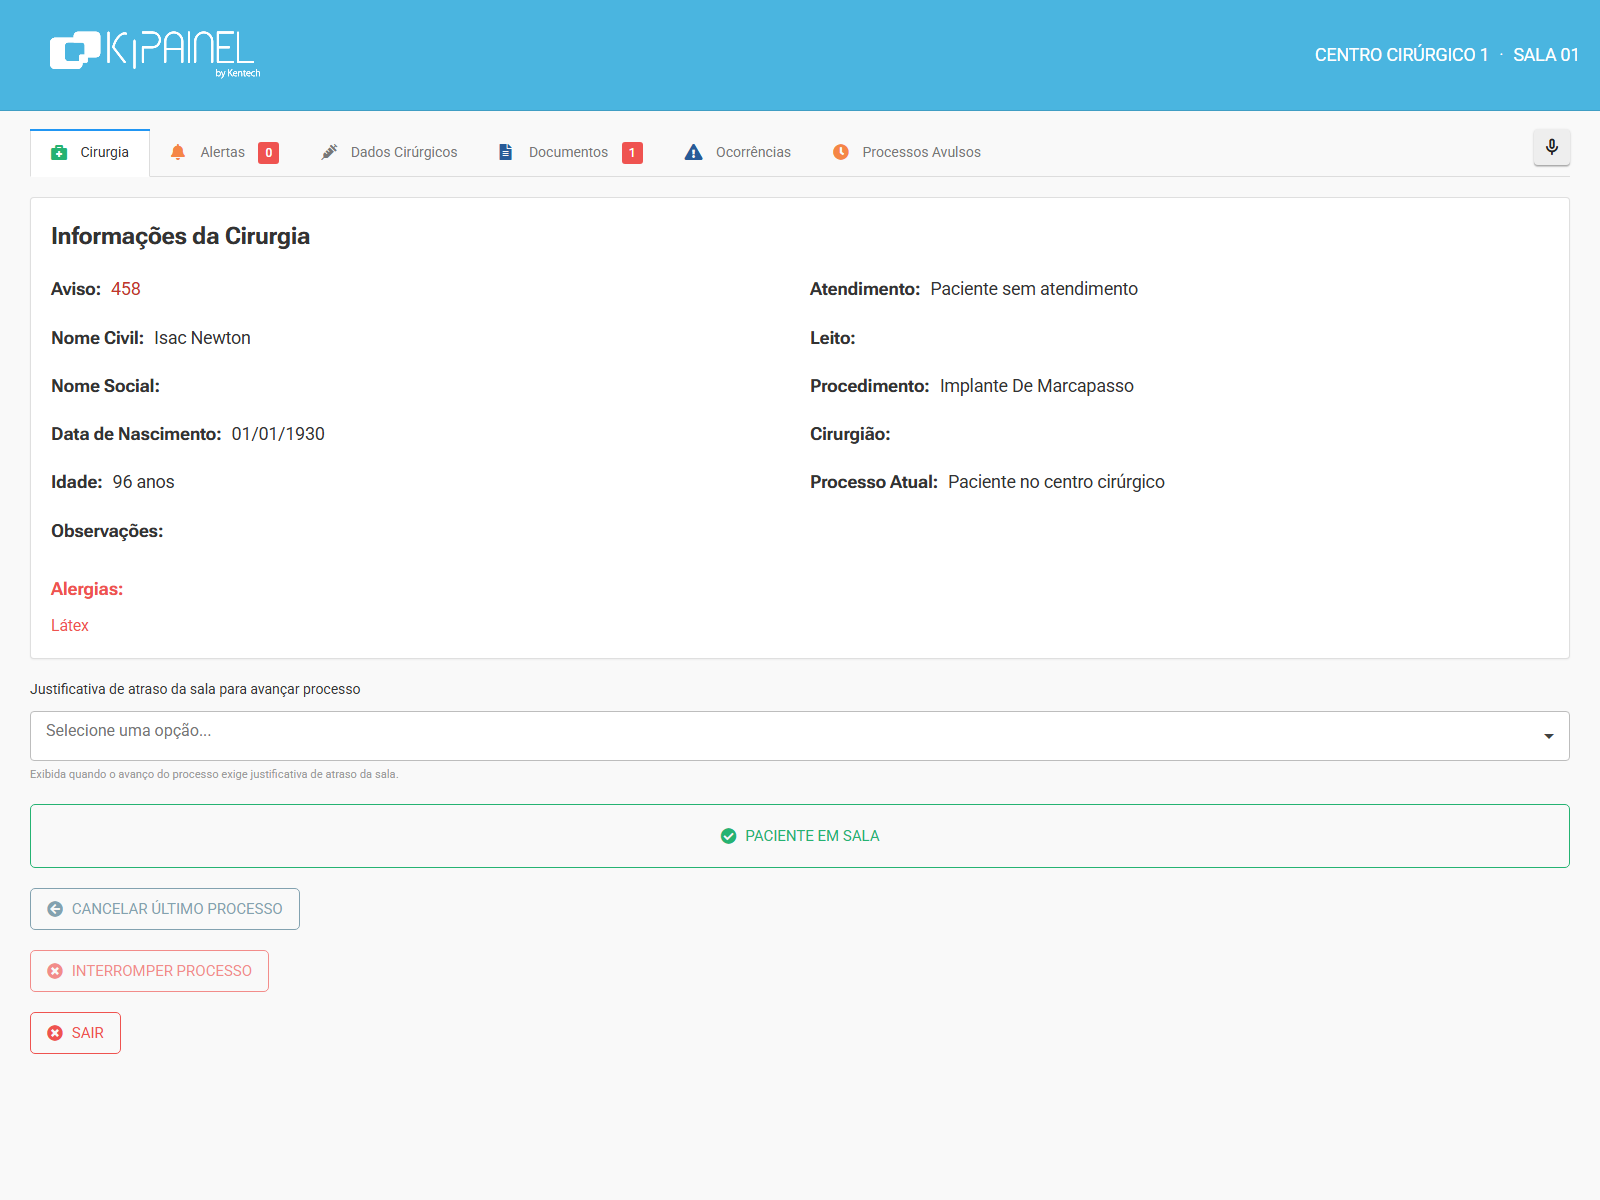Click the Aviso number 458
1600x1200 pixels.
(x=126, y=289)
